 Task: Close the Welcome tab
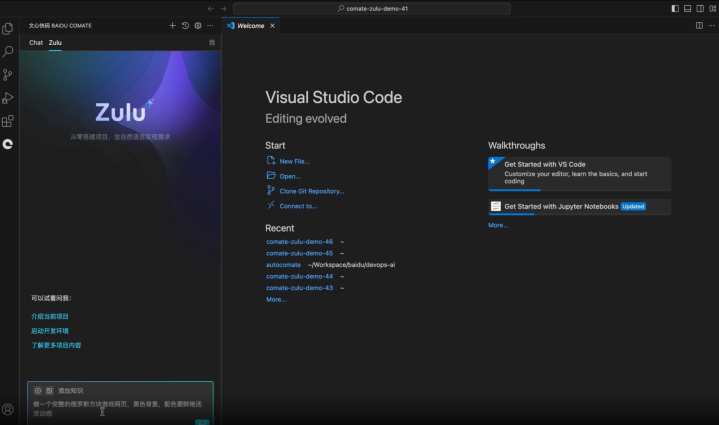(272, 26)
